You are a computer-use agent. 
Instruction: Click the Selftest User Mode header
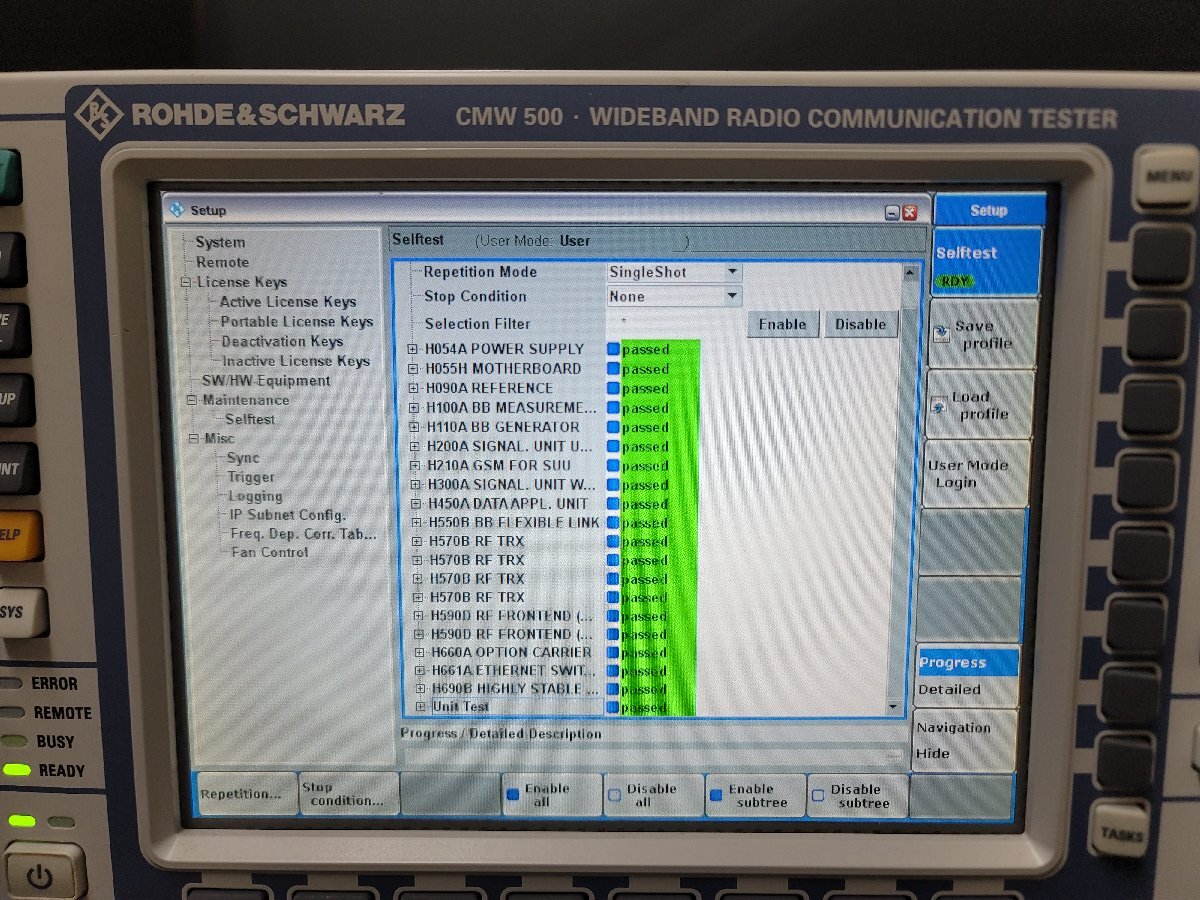pyautogui.click(x=657, y=240)
